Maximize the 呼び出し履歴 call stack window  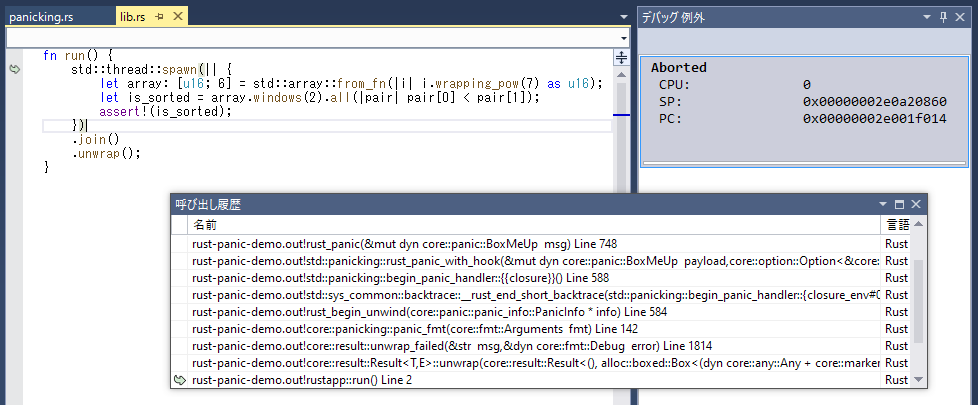click(x=897, y=204)
